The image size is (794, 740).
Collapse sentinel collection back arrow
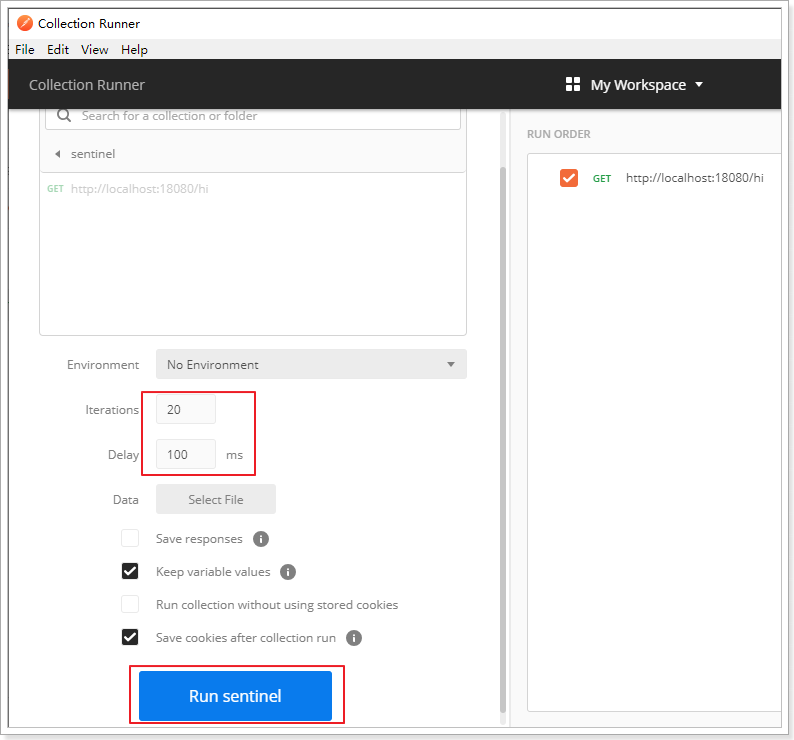pos(57,154)
